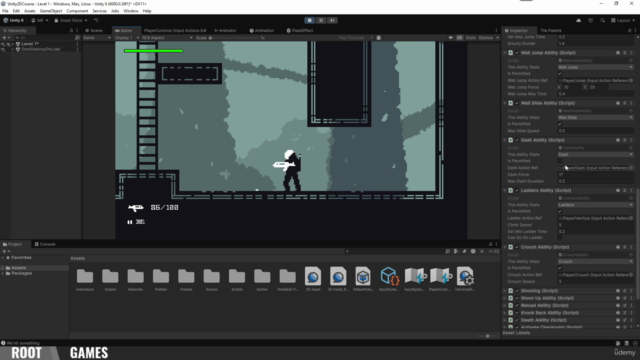Screen dimensions: 640x360
Task: Expand the Level 1 scene in Hierarchy
Action: pyautogui.click(x=13, y=44)
